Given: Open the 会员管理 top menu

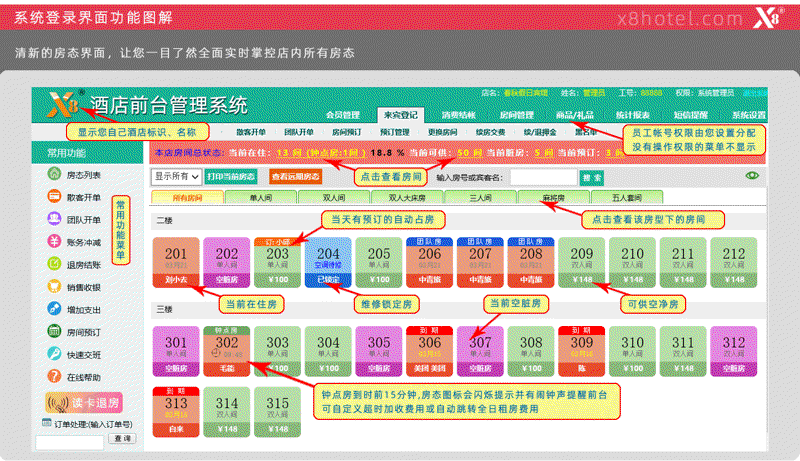Looking at the screenshot, I should click(x=343, y=115).
